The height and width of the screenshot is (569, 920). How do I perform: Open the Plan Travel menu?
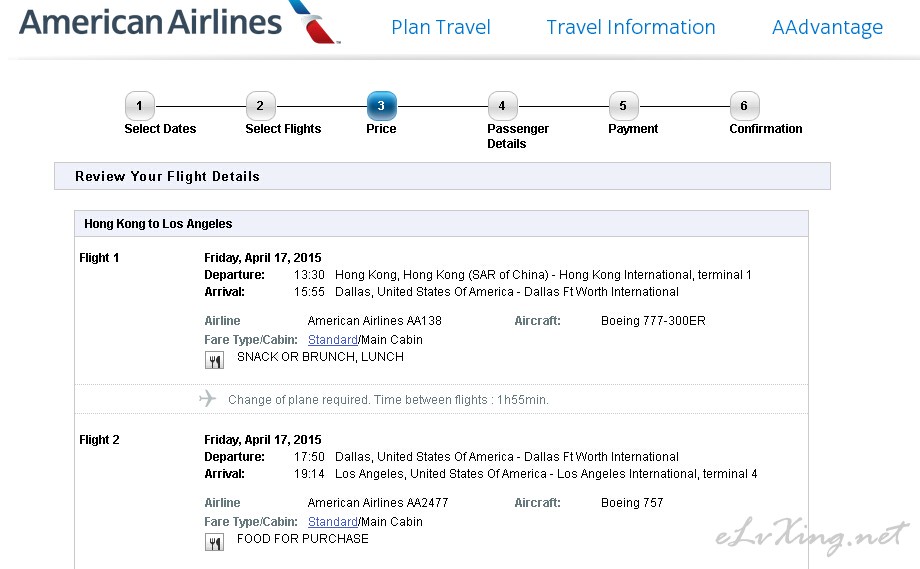point(441,27)
